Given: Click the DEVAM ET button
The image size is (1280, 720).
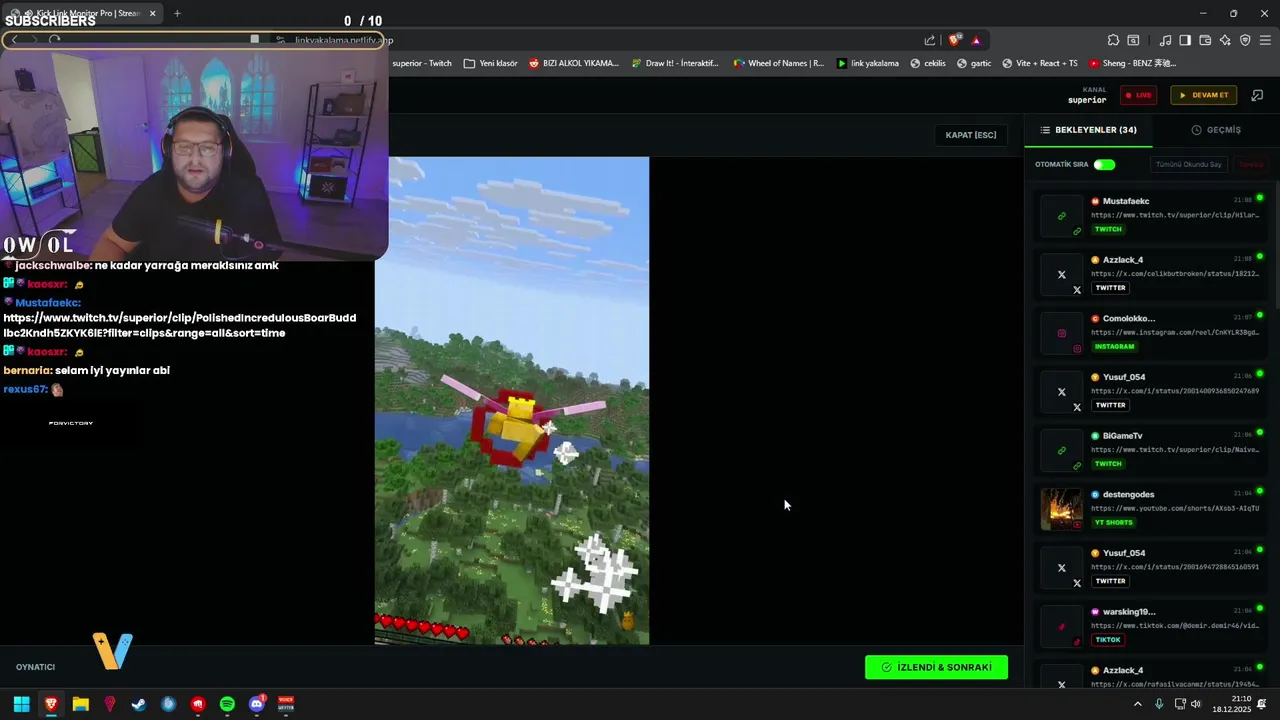Looking at the screenshot, I should click(1203, 95).
